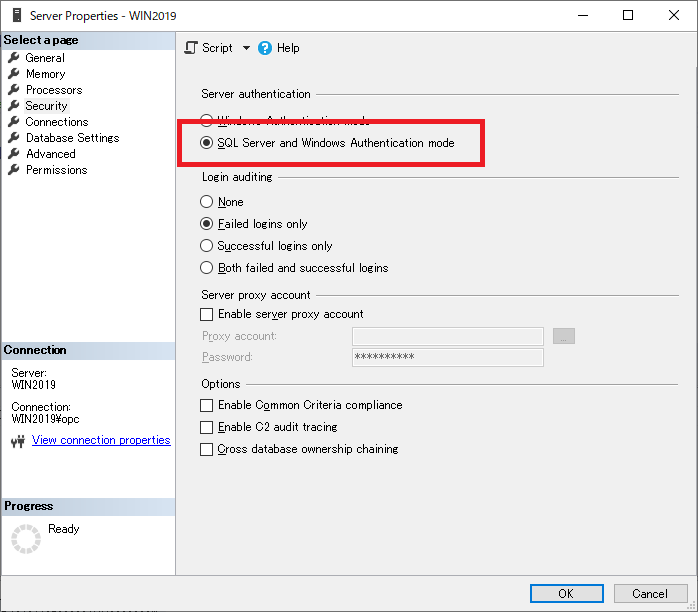Click the connection plug icon beside the link
This screenshot has width=698, height=612.
[18, 441]
